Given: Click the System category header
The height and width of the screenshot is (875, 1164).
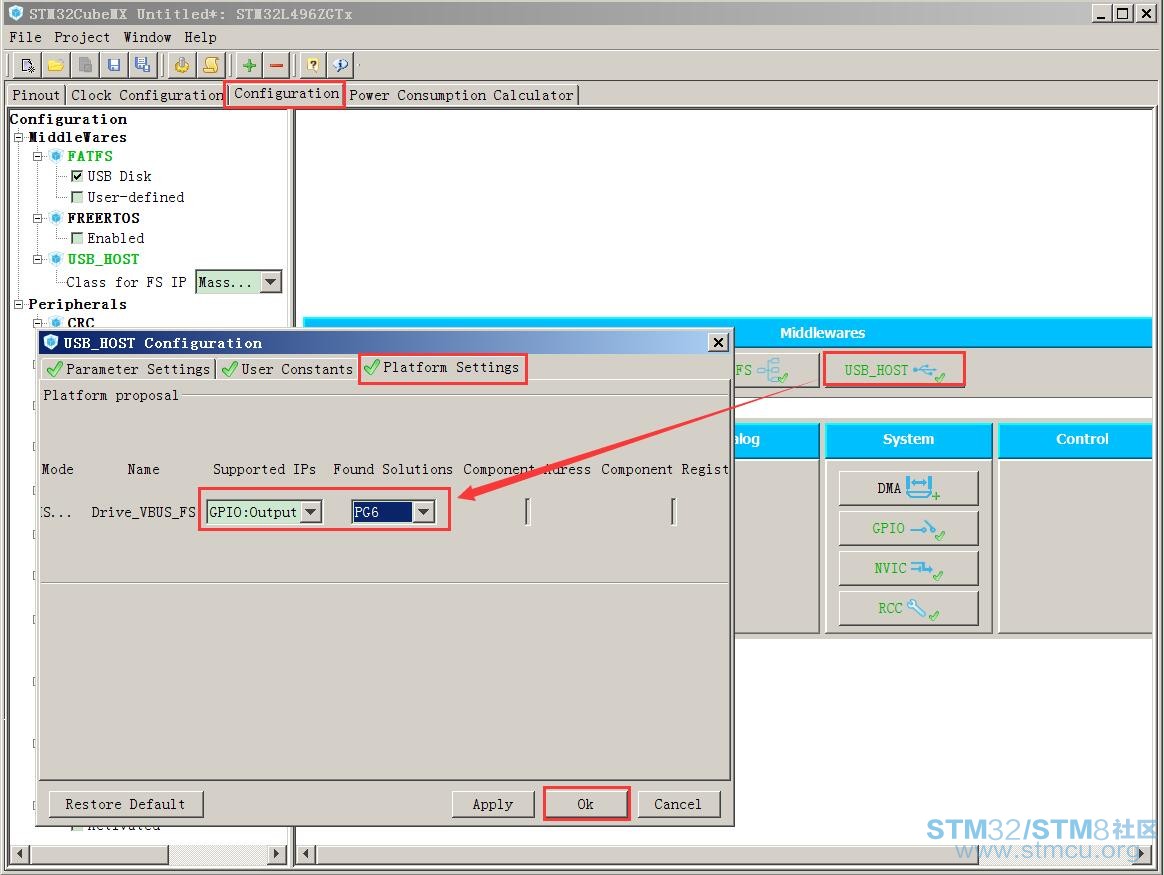Looking at the screenshot, I should tap(909, 439).
